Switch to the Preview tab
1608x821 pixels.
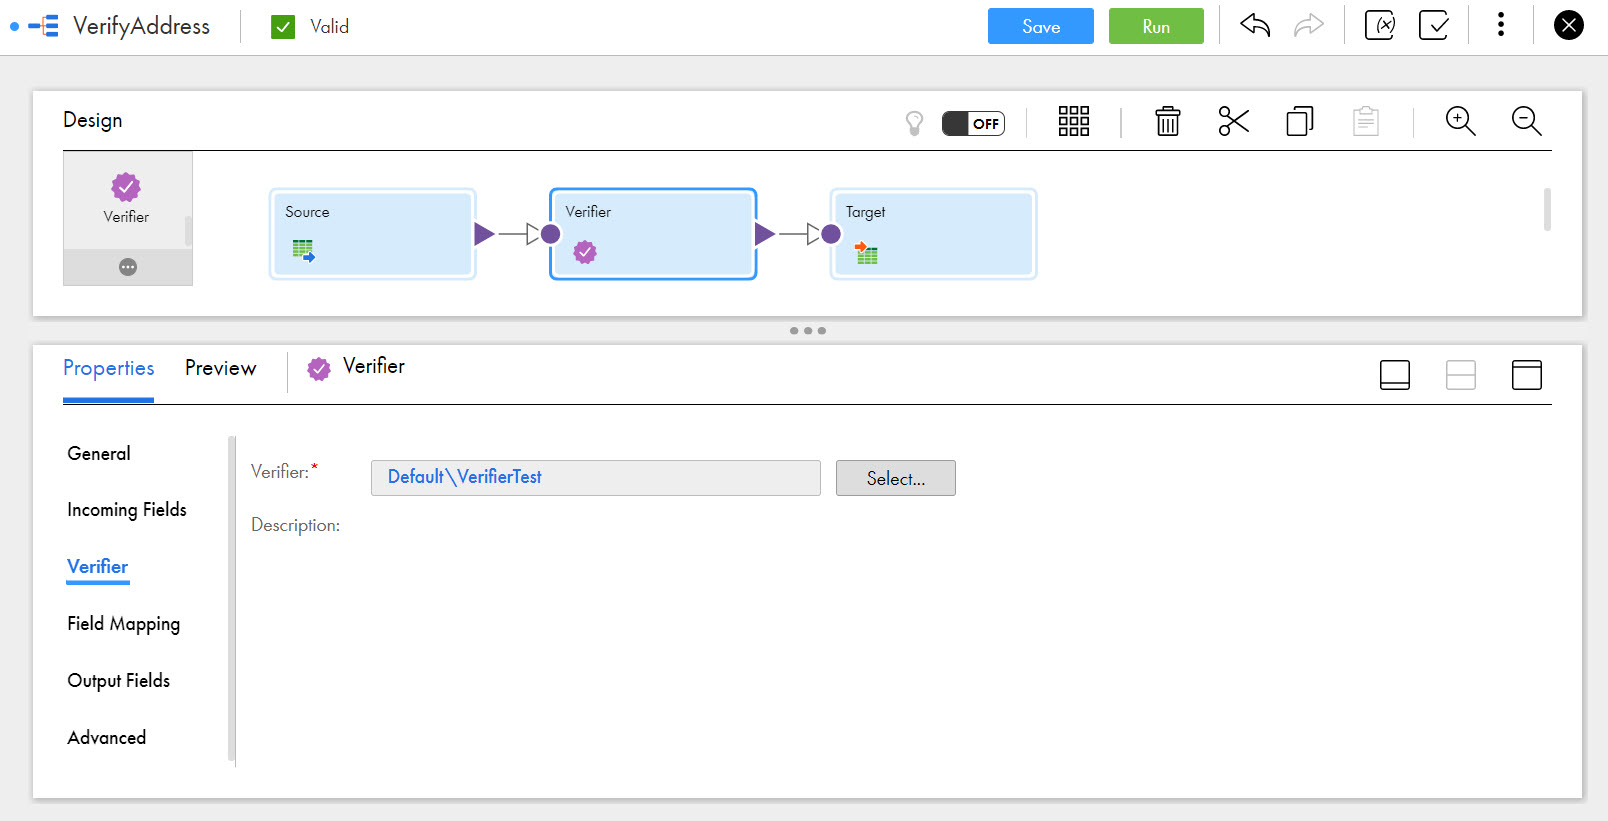[x=221, y=368]
